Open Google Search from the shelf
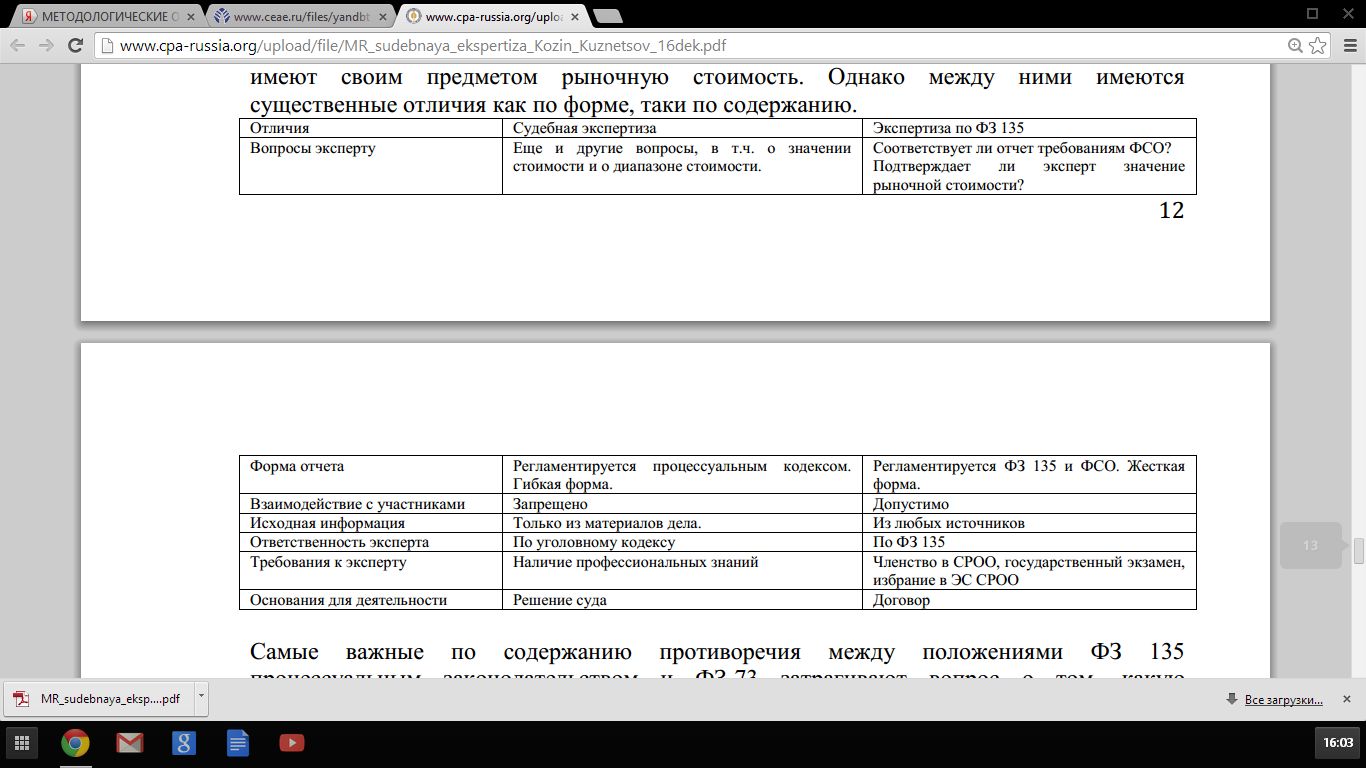 [x=183, y=743]
